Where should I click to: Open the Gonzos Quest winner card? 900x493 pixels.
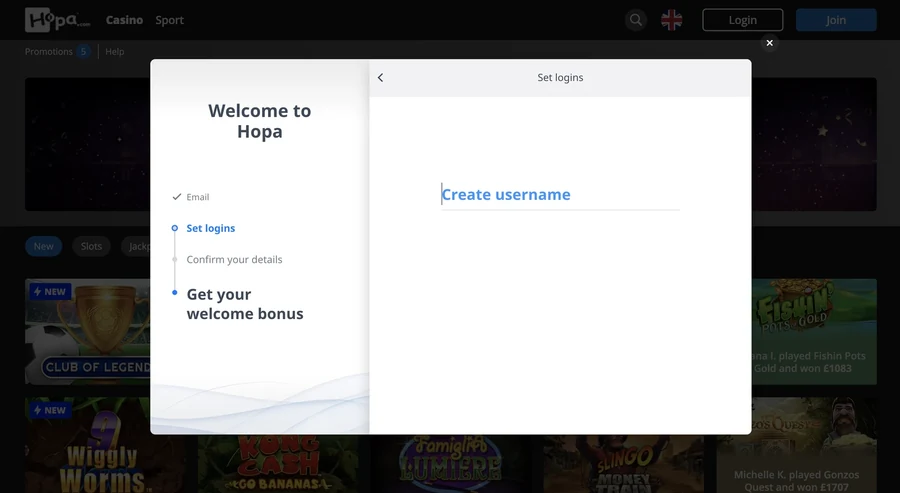797,445
